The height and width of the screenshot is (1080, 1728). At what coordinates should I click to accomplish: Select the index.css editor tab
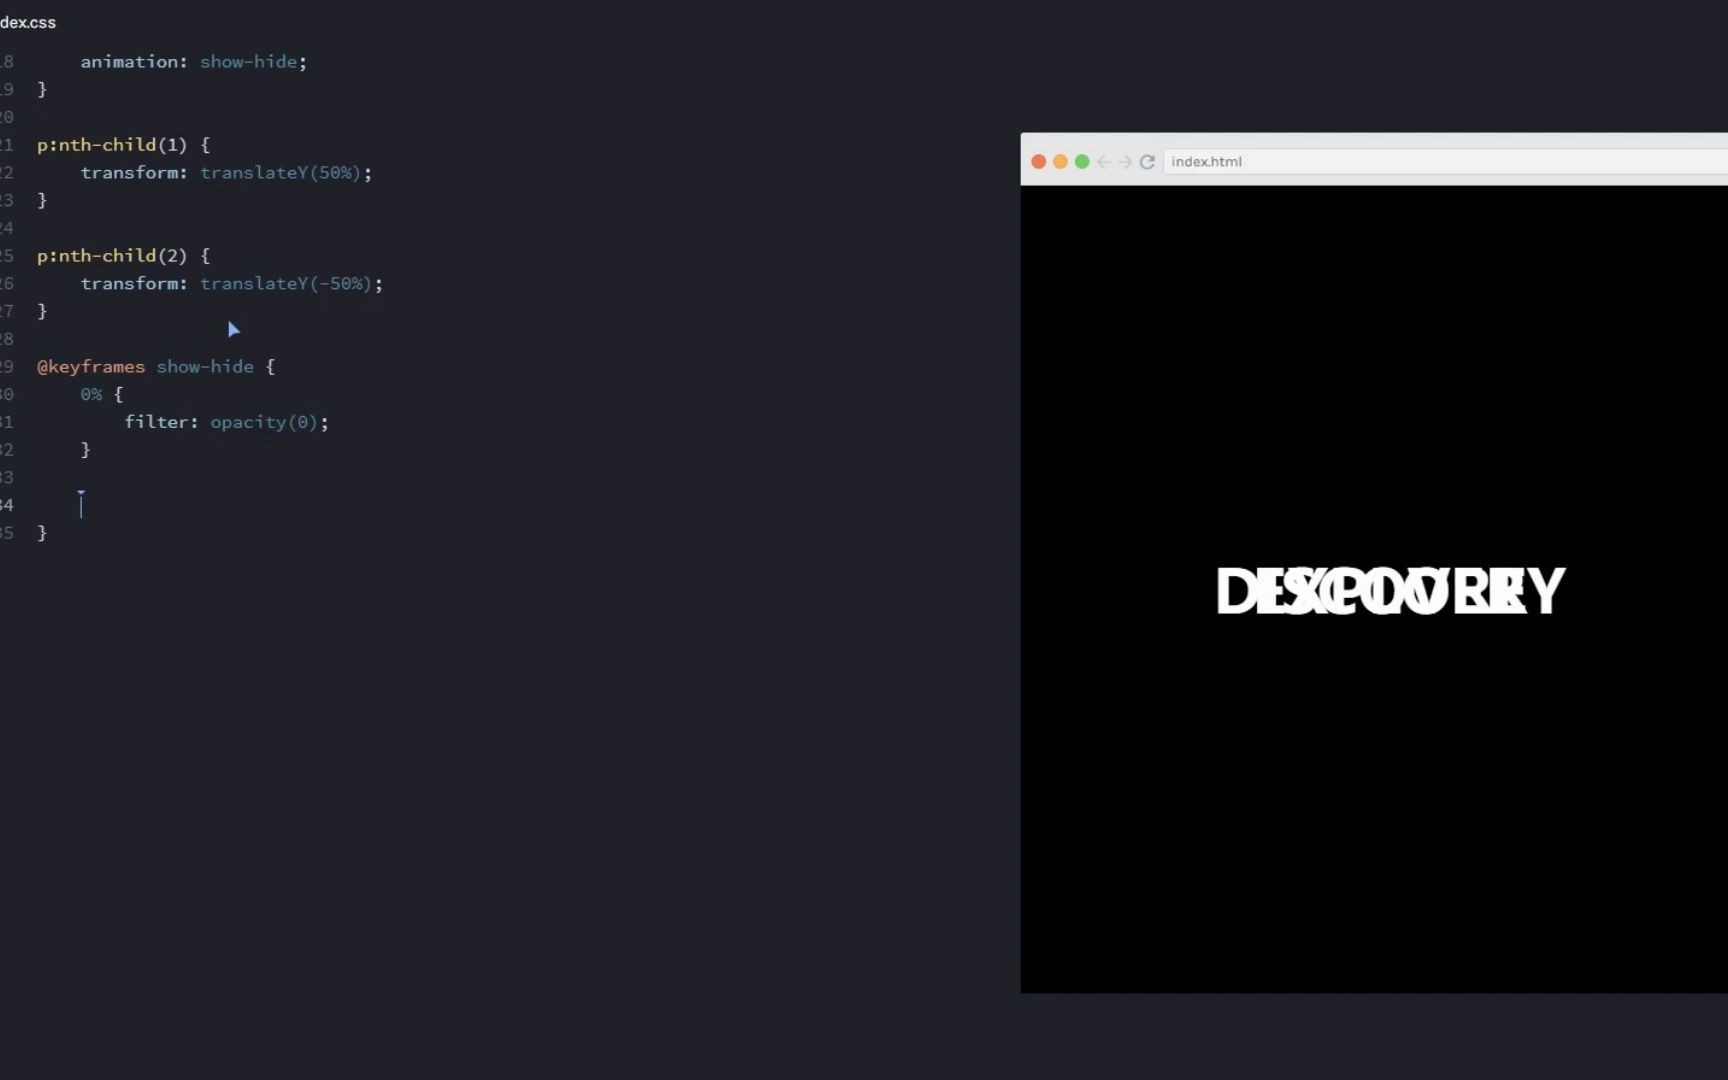28,22
